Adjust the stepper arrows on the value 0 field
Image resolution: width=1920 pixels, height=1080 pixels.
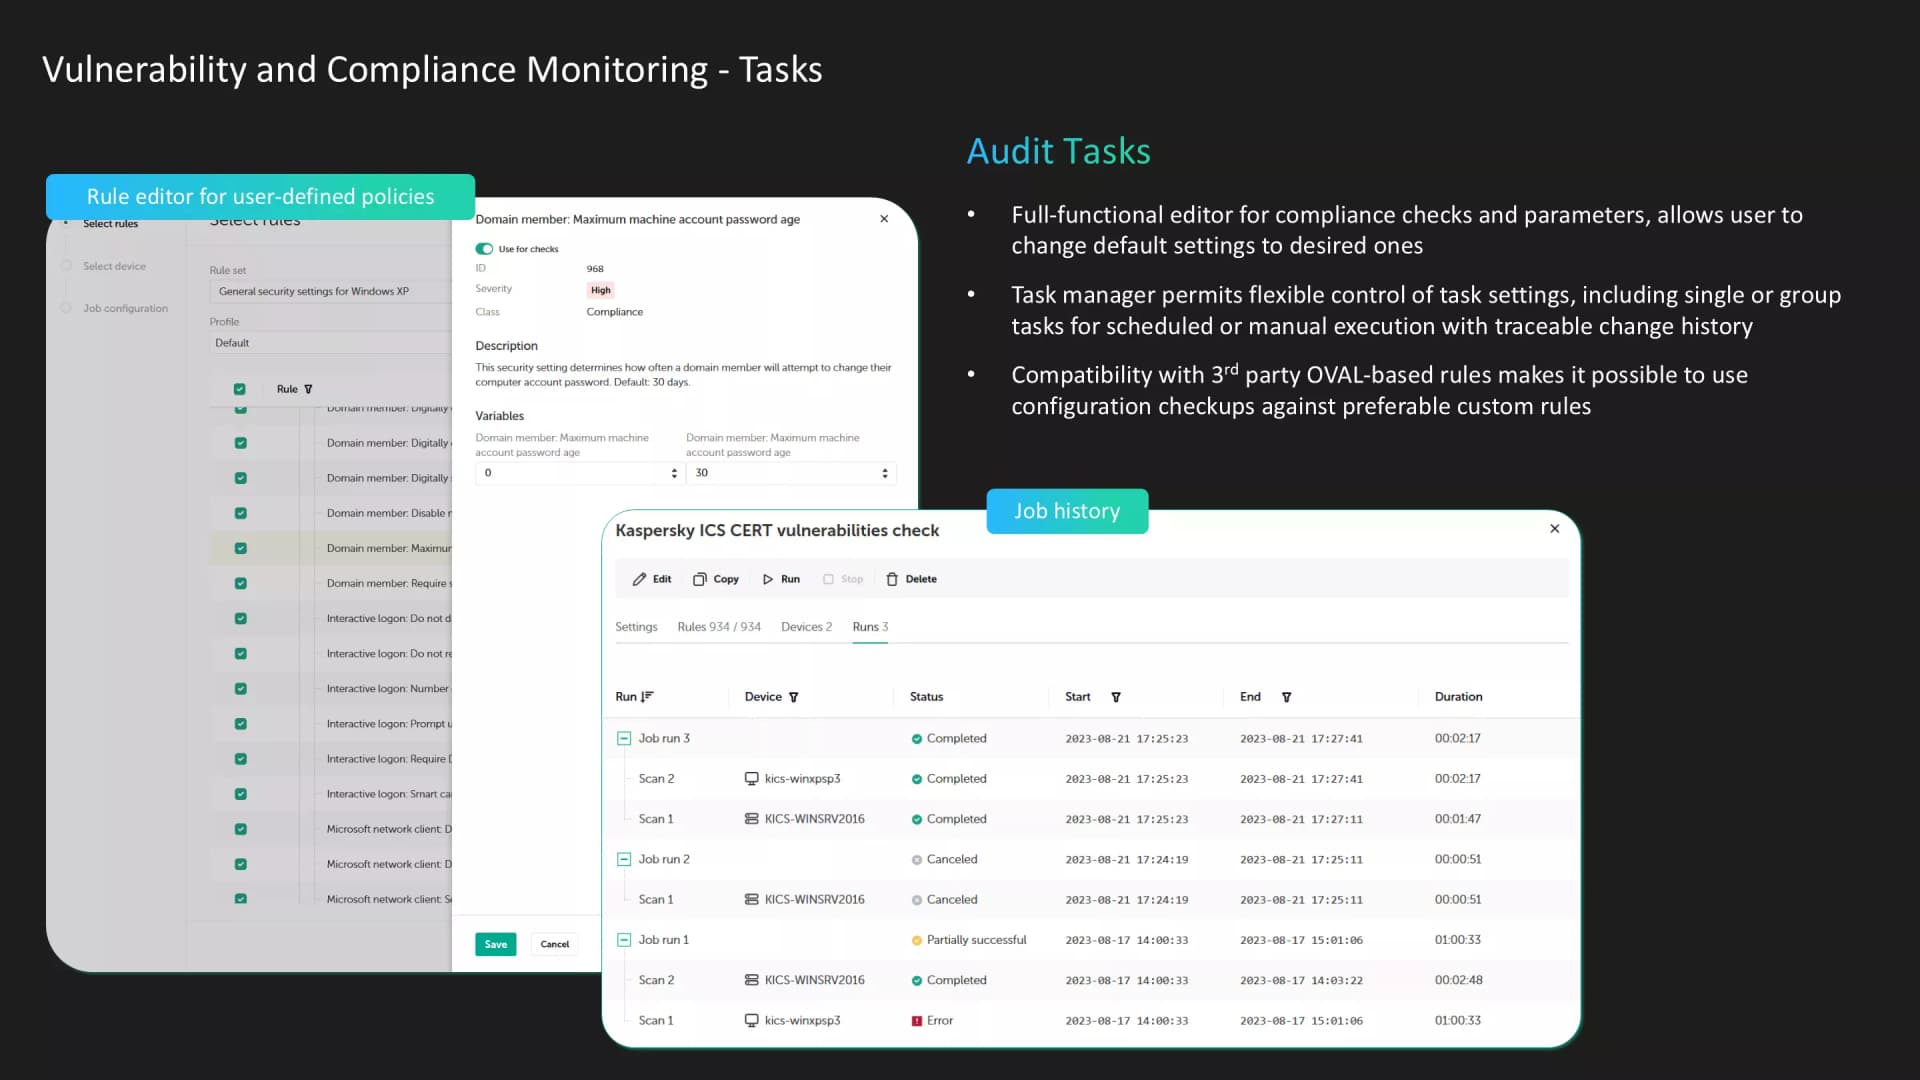[x=674, y=474]
